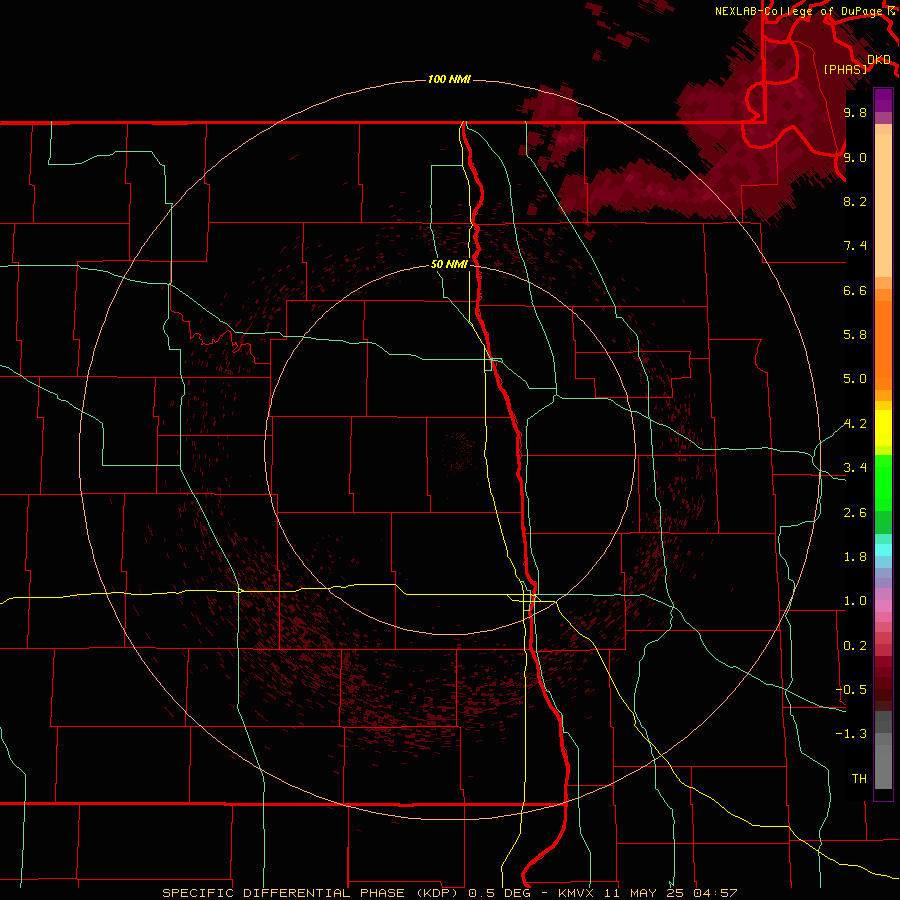Click the -1.3 legend value

(852, 734)
